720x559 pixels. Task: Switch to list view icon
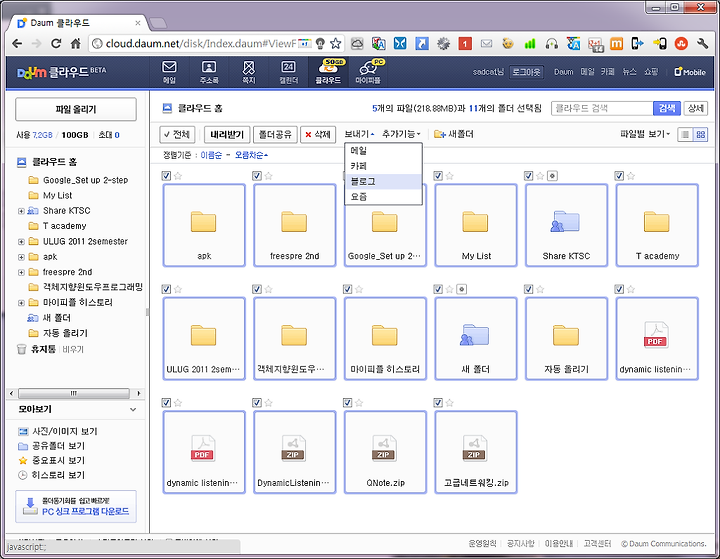685,135
